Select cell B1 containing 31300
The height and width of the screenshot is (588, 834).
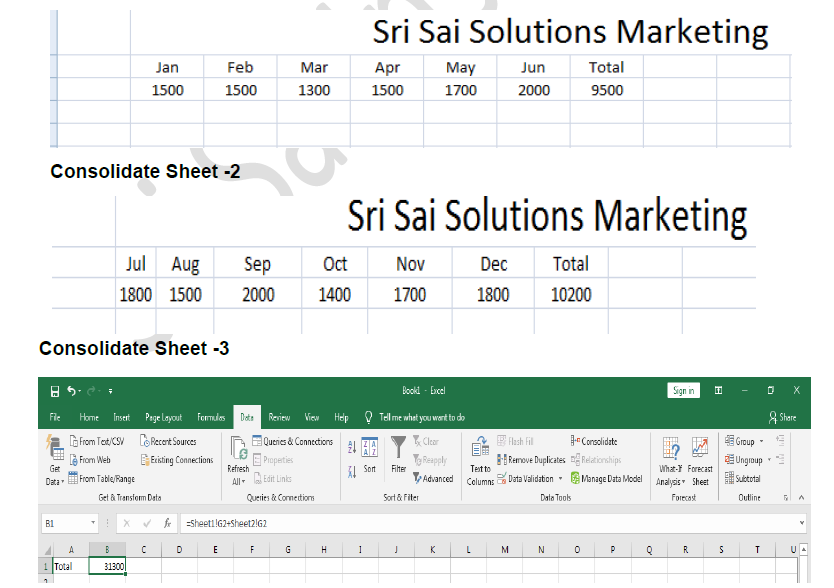click(x=107, y=566)
